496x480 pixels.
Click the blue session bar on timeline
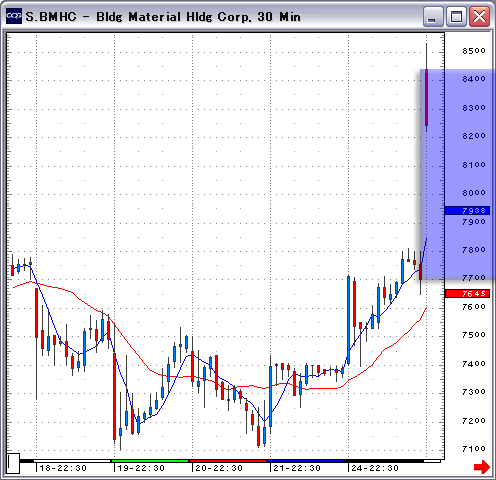306,461
